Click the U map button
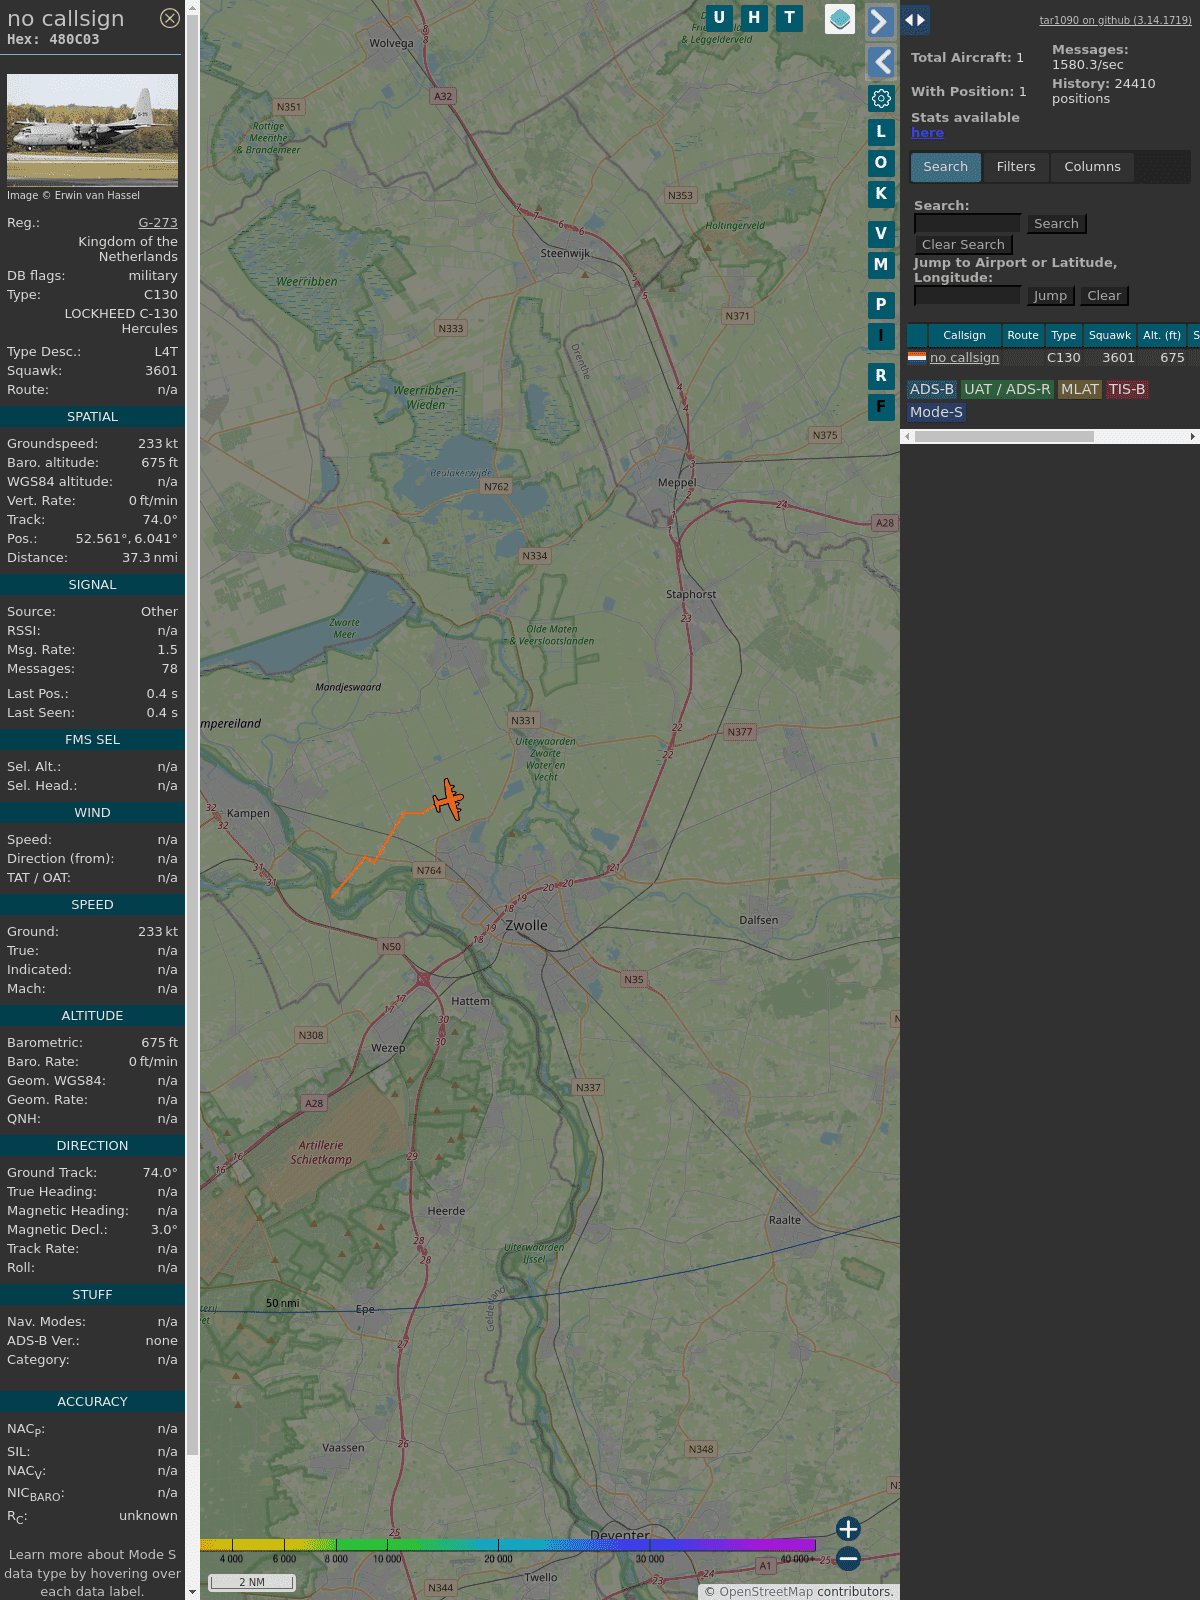The width and height of the screenshot is (1200, 1600). 719,17
